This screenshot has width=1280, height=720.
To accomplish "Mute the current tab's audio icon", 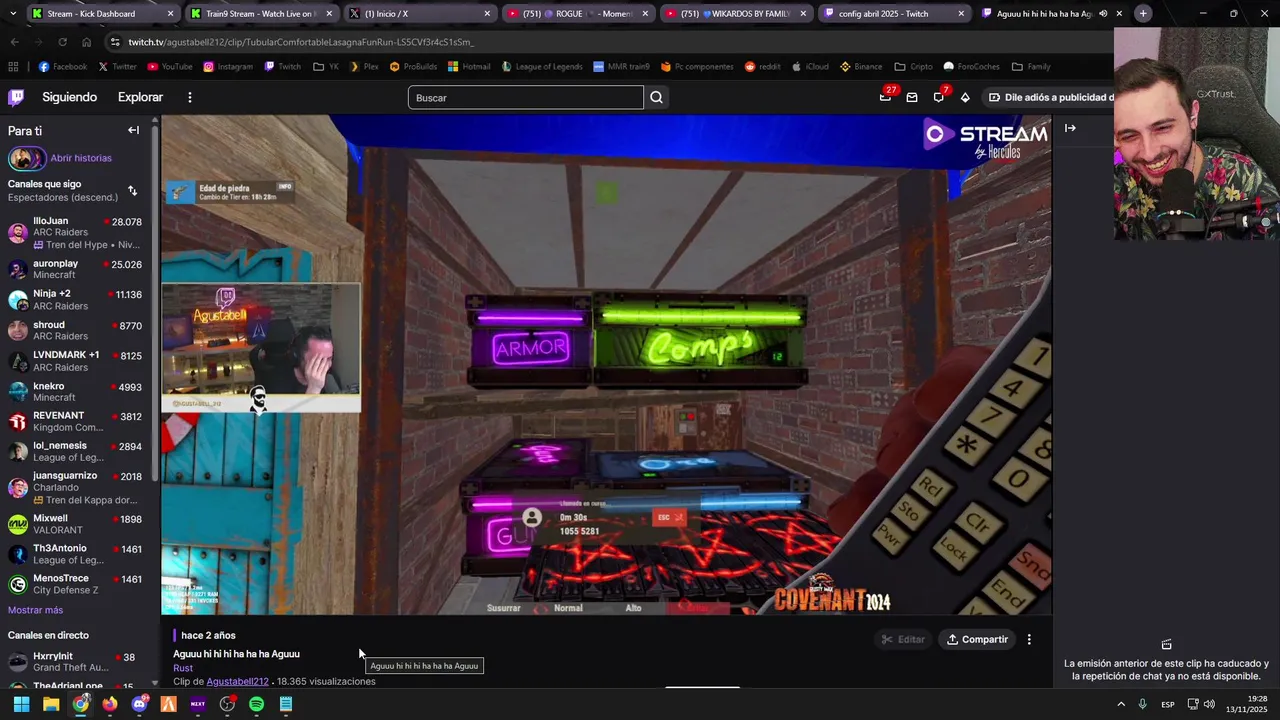I will tap(1103, 14).
